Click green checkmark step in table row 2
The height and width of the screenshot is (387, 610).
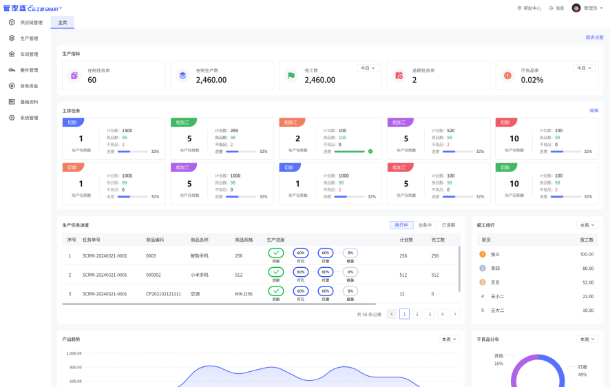pos(276,272)
